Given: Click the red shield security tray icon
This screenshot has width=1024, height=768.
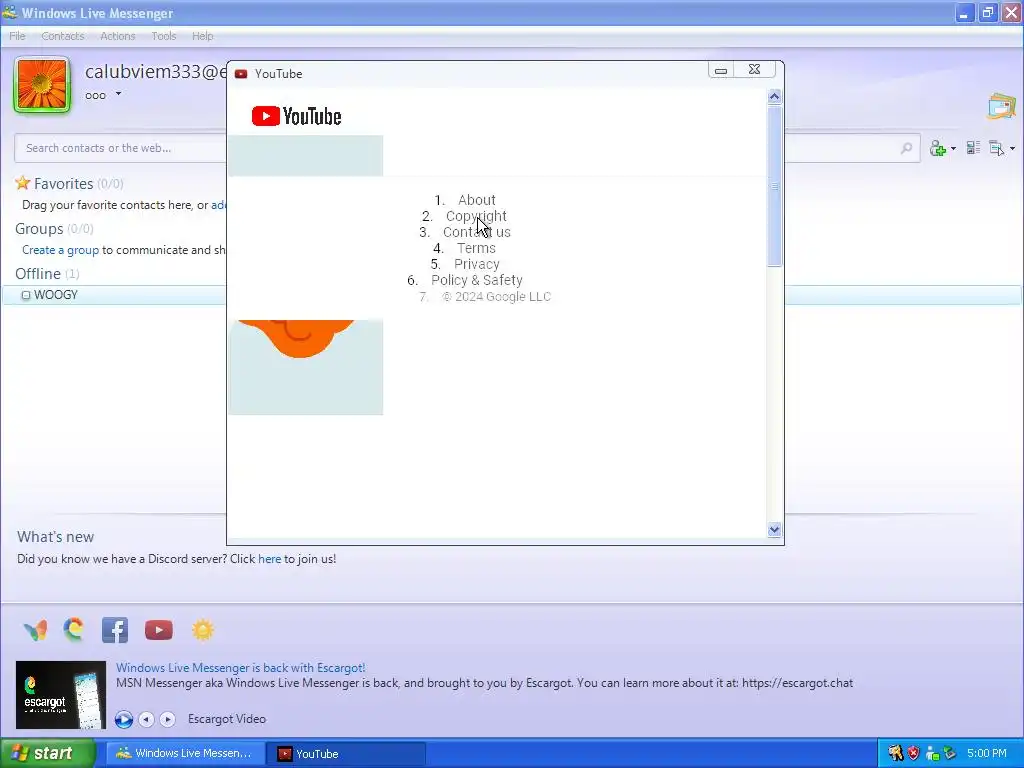Looking at the screenshot, I should click(x=914, y=753).
